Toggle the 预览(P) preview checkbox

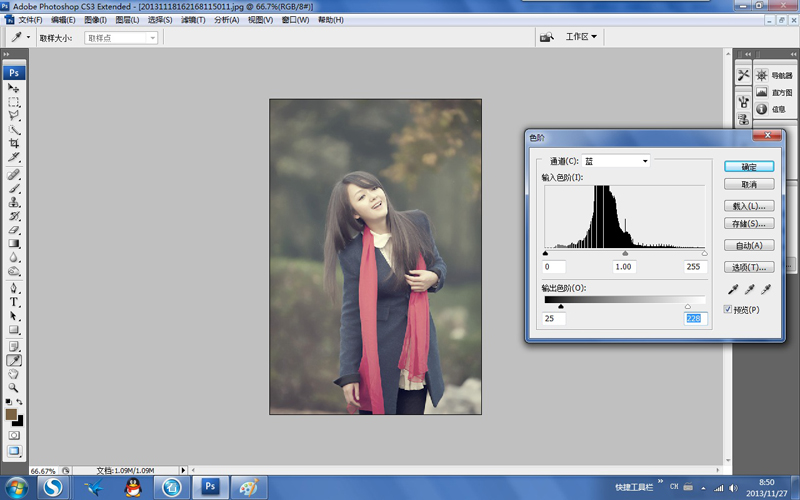point(728,309)
